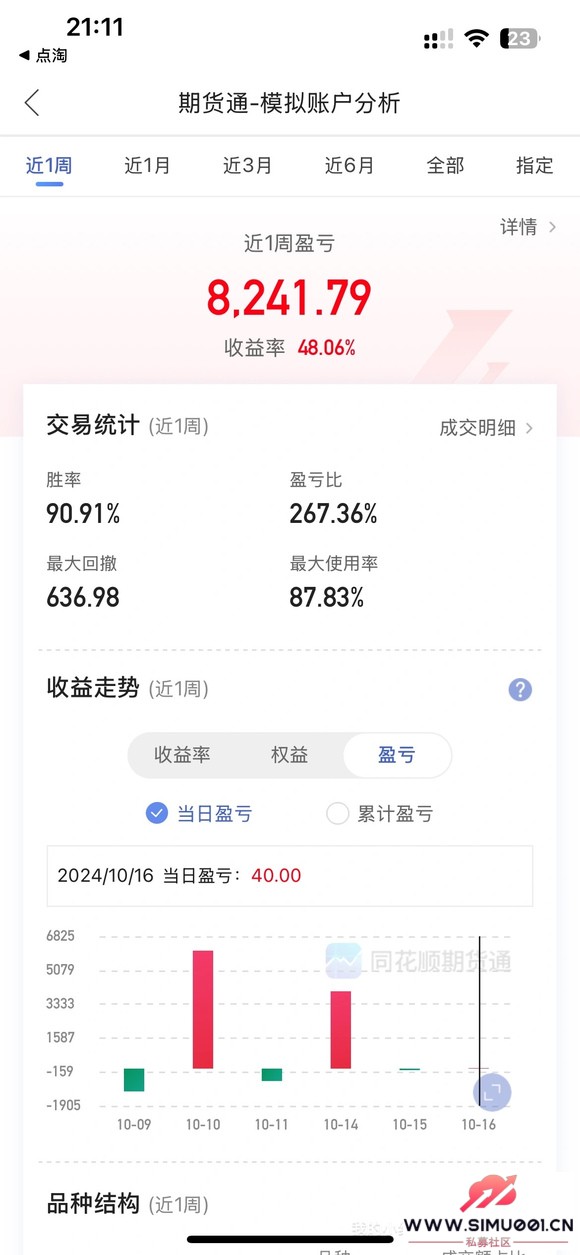The height and width of the screenshot is (1255, 580).
Task: Tap the 10-10 red profit bar
Action: tap(203, 1009)
